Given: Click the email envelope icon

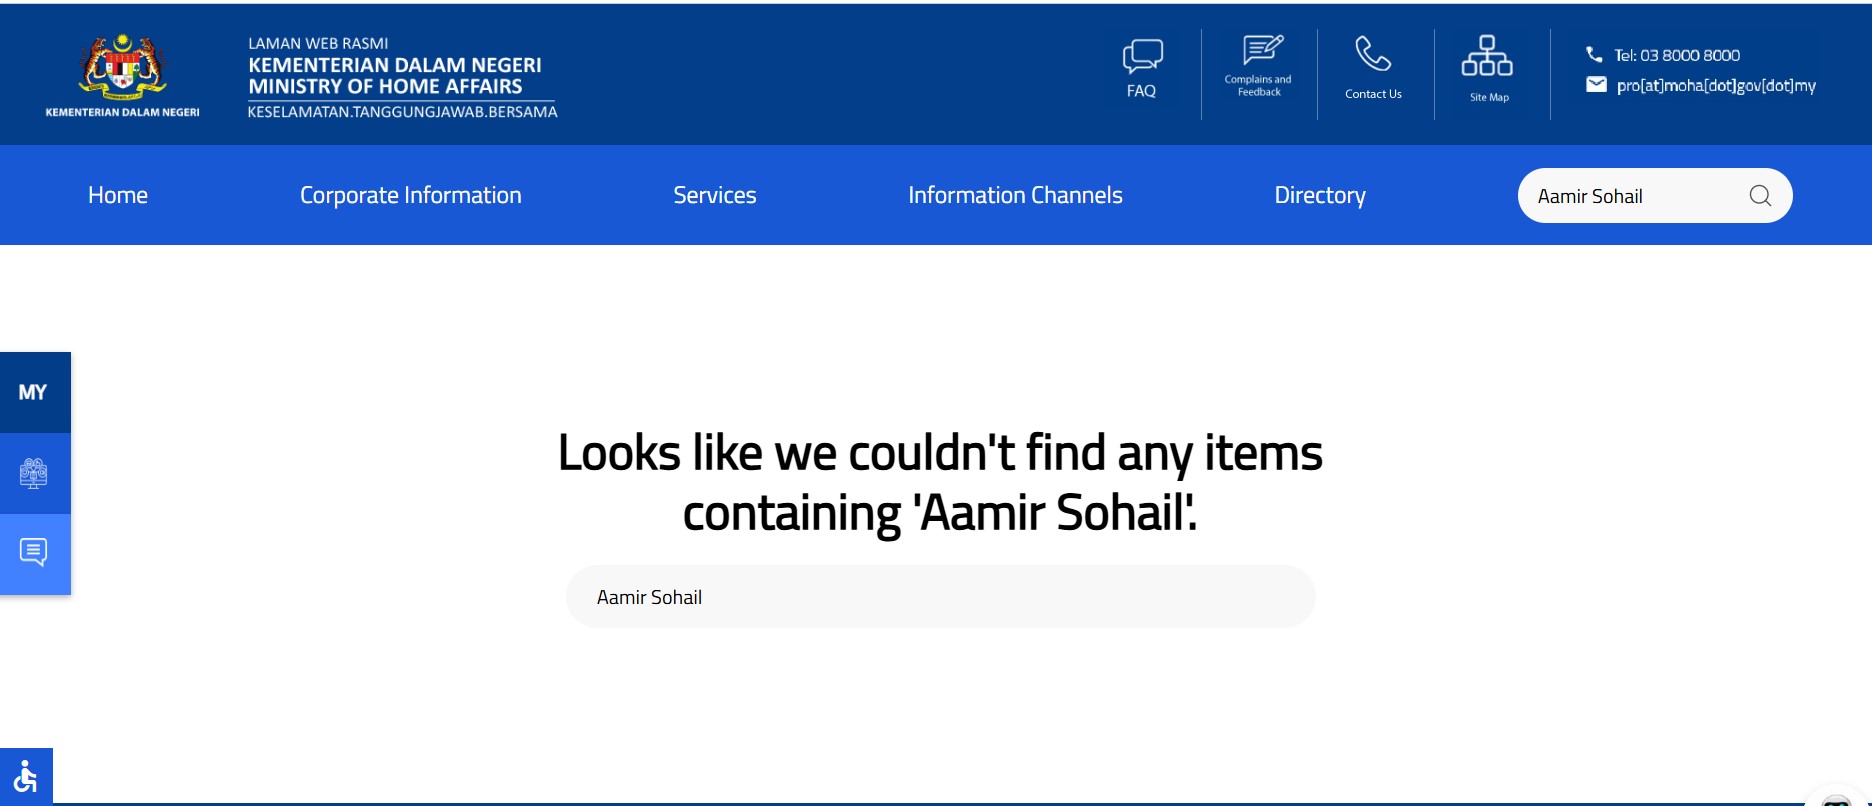Looking at the screenshot, I should point(1596,85).
